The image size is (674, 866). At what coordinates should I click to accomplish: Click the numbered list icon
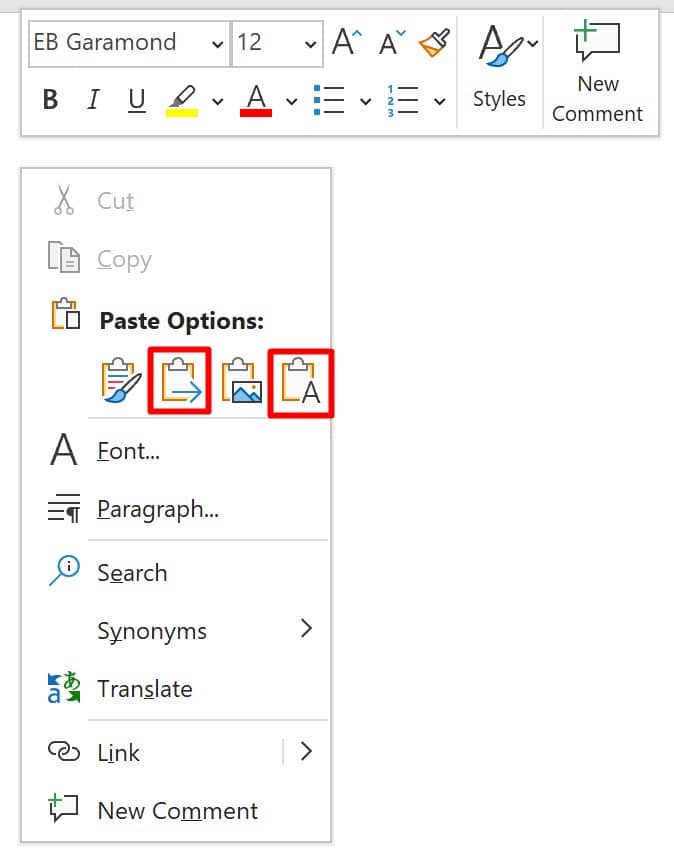403,100
